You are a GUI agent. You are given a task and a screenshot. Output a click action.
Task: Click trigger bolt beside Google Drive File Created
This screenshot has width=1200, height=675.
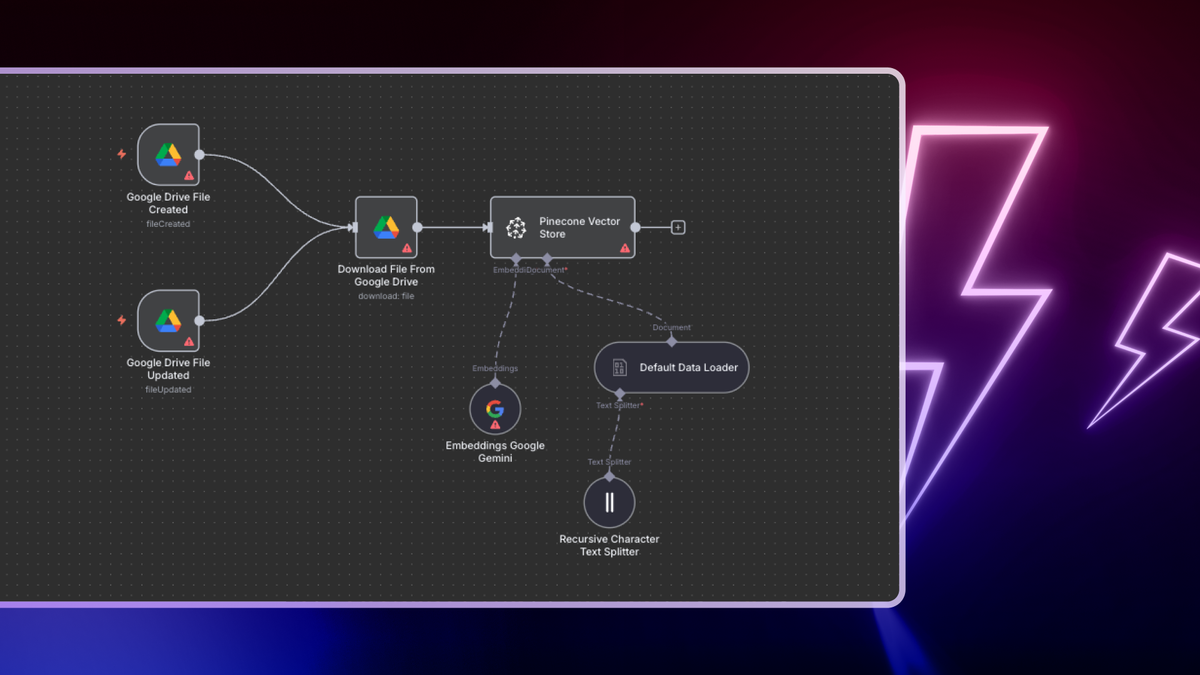(122, 154)
